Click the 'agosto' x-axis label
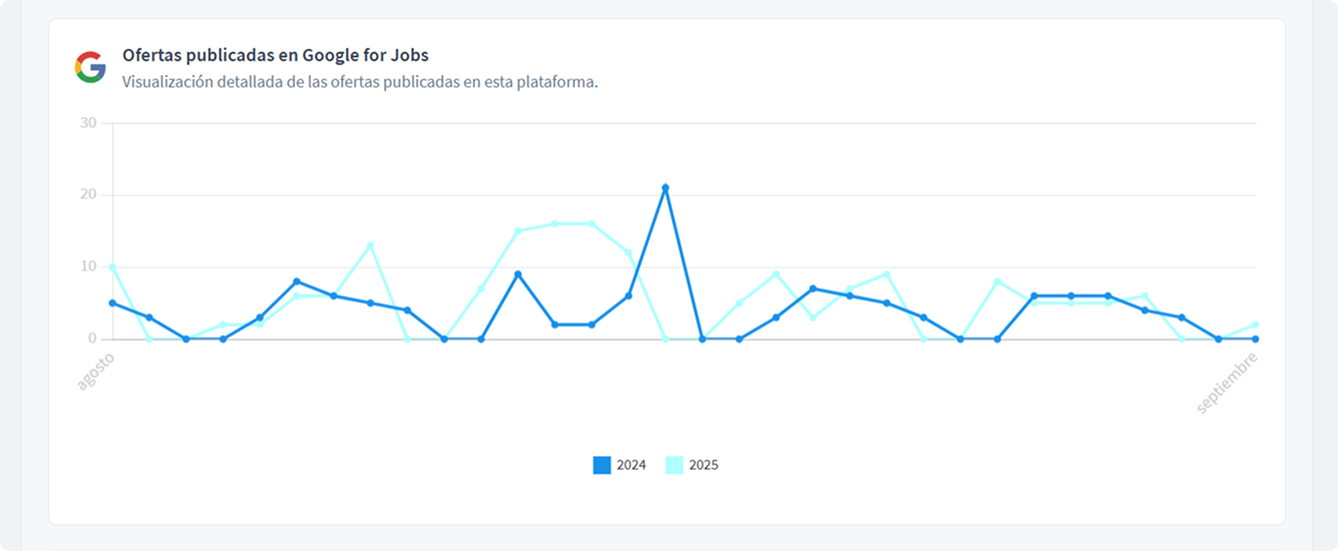Screen dimensions: 1338x551 [96, 371]
